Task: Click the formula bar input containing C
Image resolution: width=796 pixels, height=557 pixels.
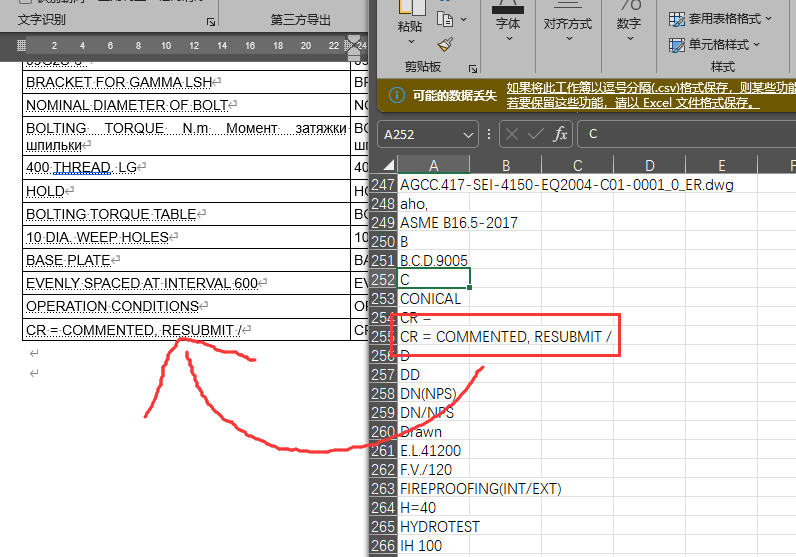Action: (687, 134)
